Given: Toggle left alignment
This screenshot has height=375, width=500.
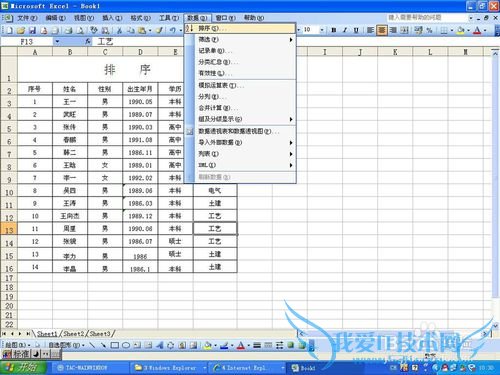Looking at the screenshot, I should pos(370,30).
